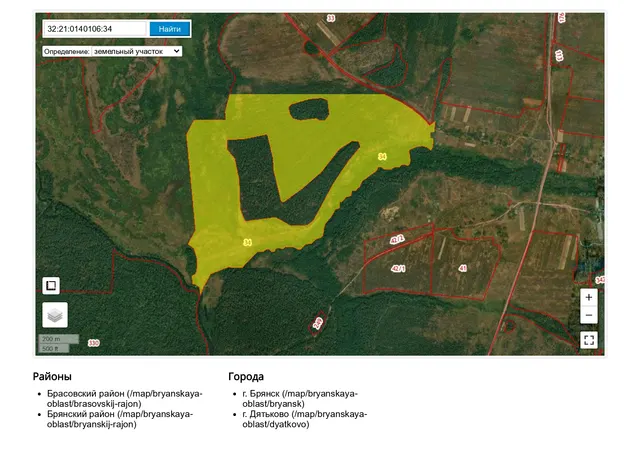This screenshot has height=452, width=640.
Task: Click the 500 ft scale bar
Action: [54, 348]
